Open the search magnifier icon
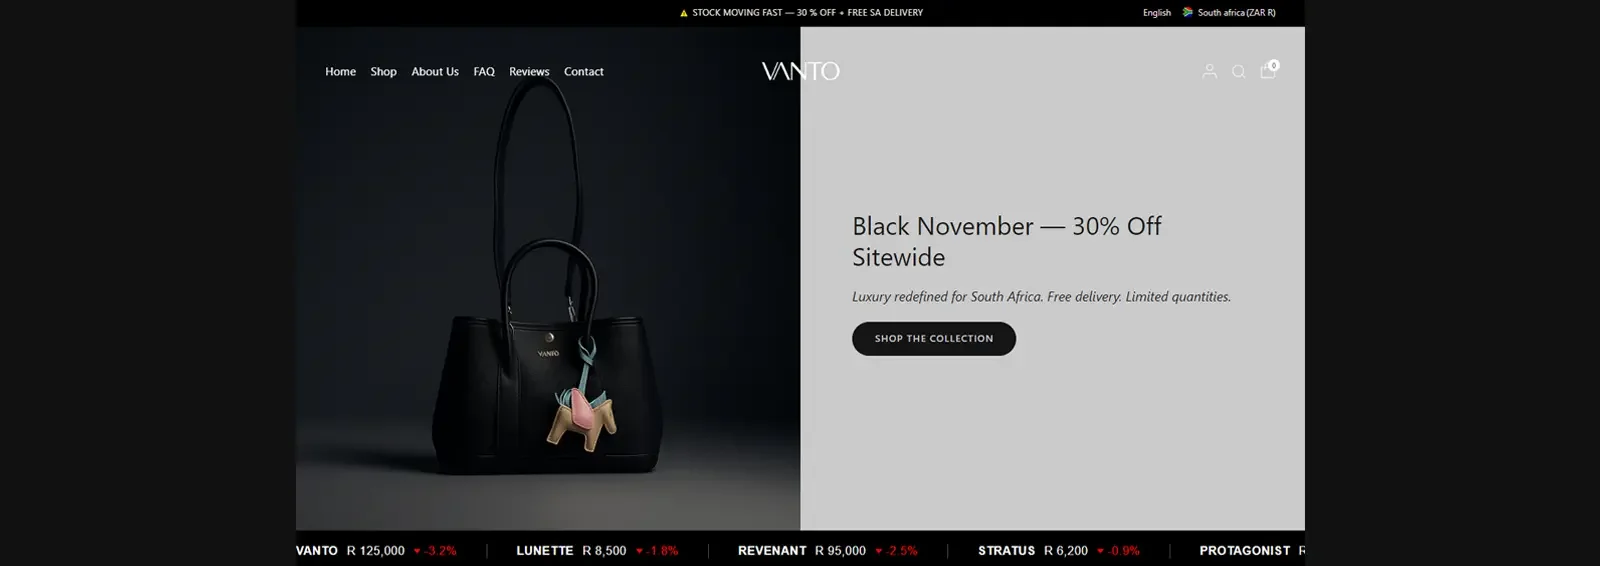 [x=1238, y=71]
